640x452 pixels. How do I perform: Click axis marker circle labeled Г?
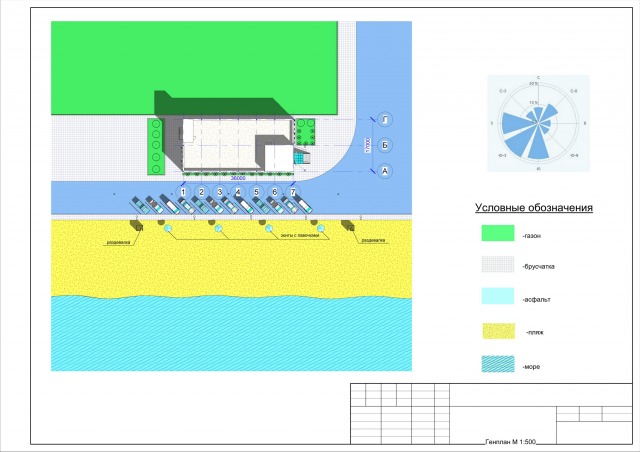click(x=384, y=120)
